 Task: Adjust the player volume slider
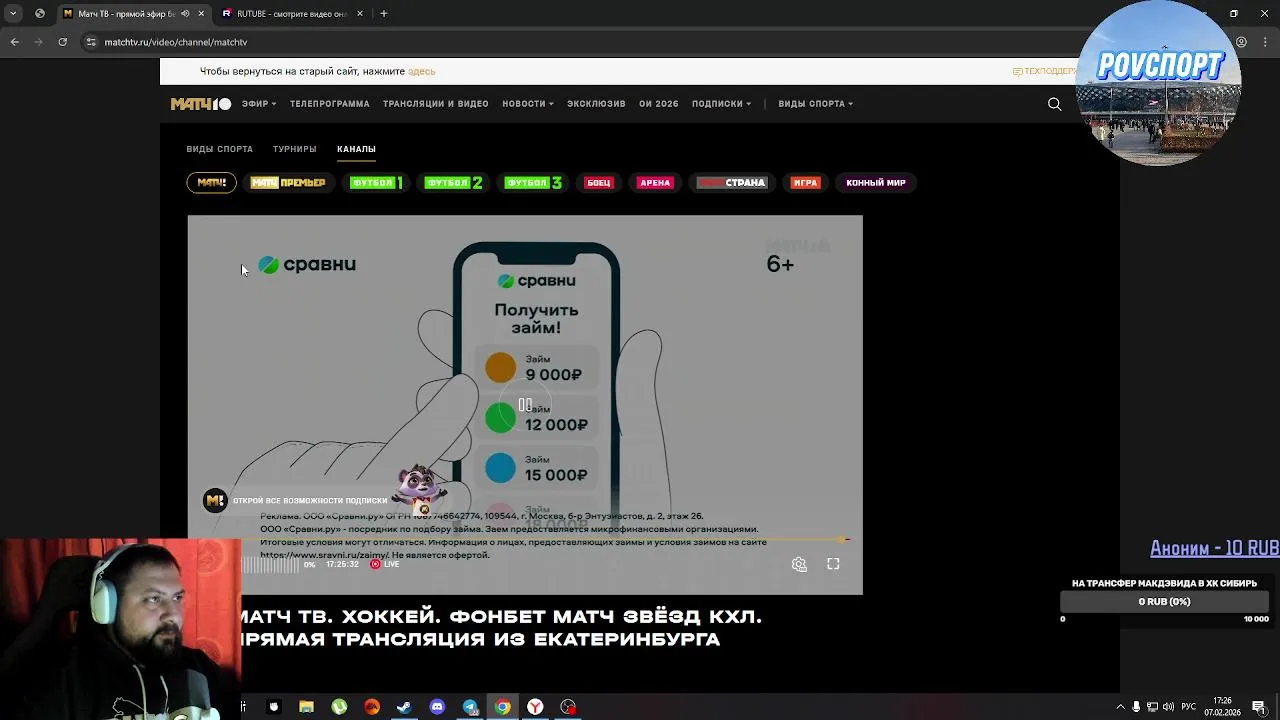pyautogui.click(x=270, y=564)
